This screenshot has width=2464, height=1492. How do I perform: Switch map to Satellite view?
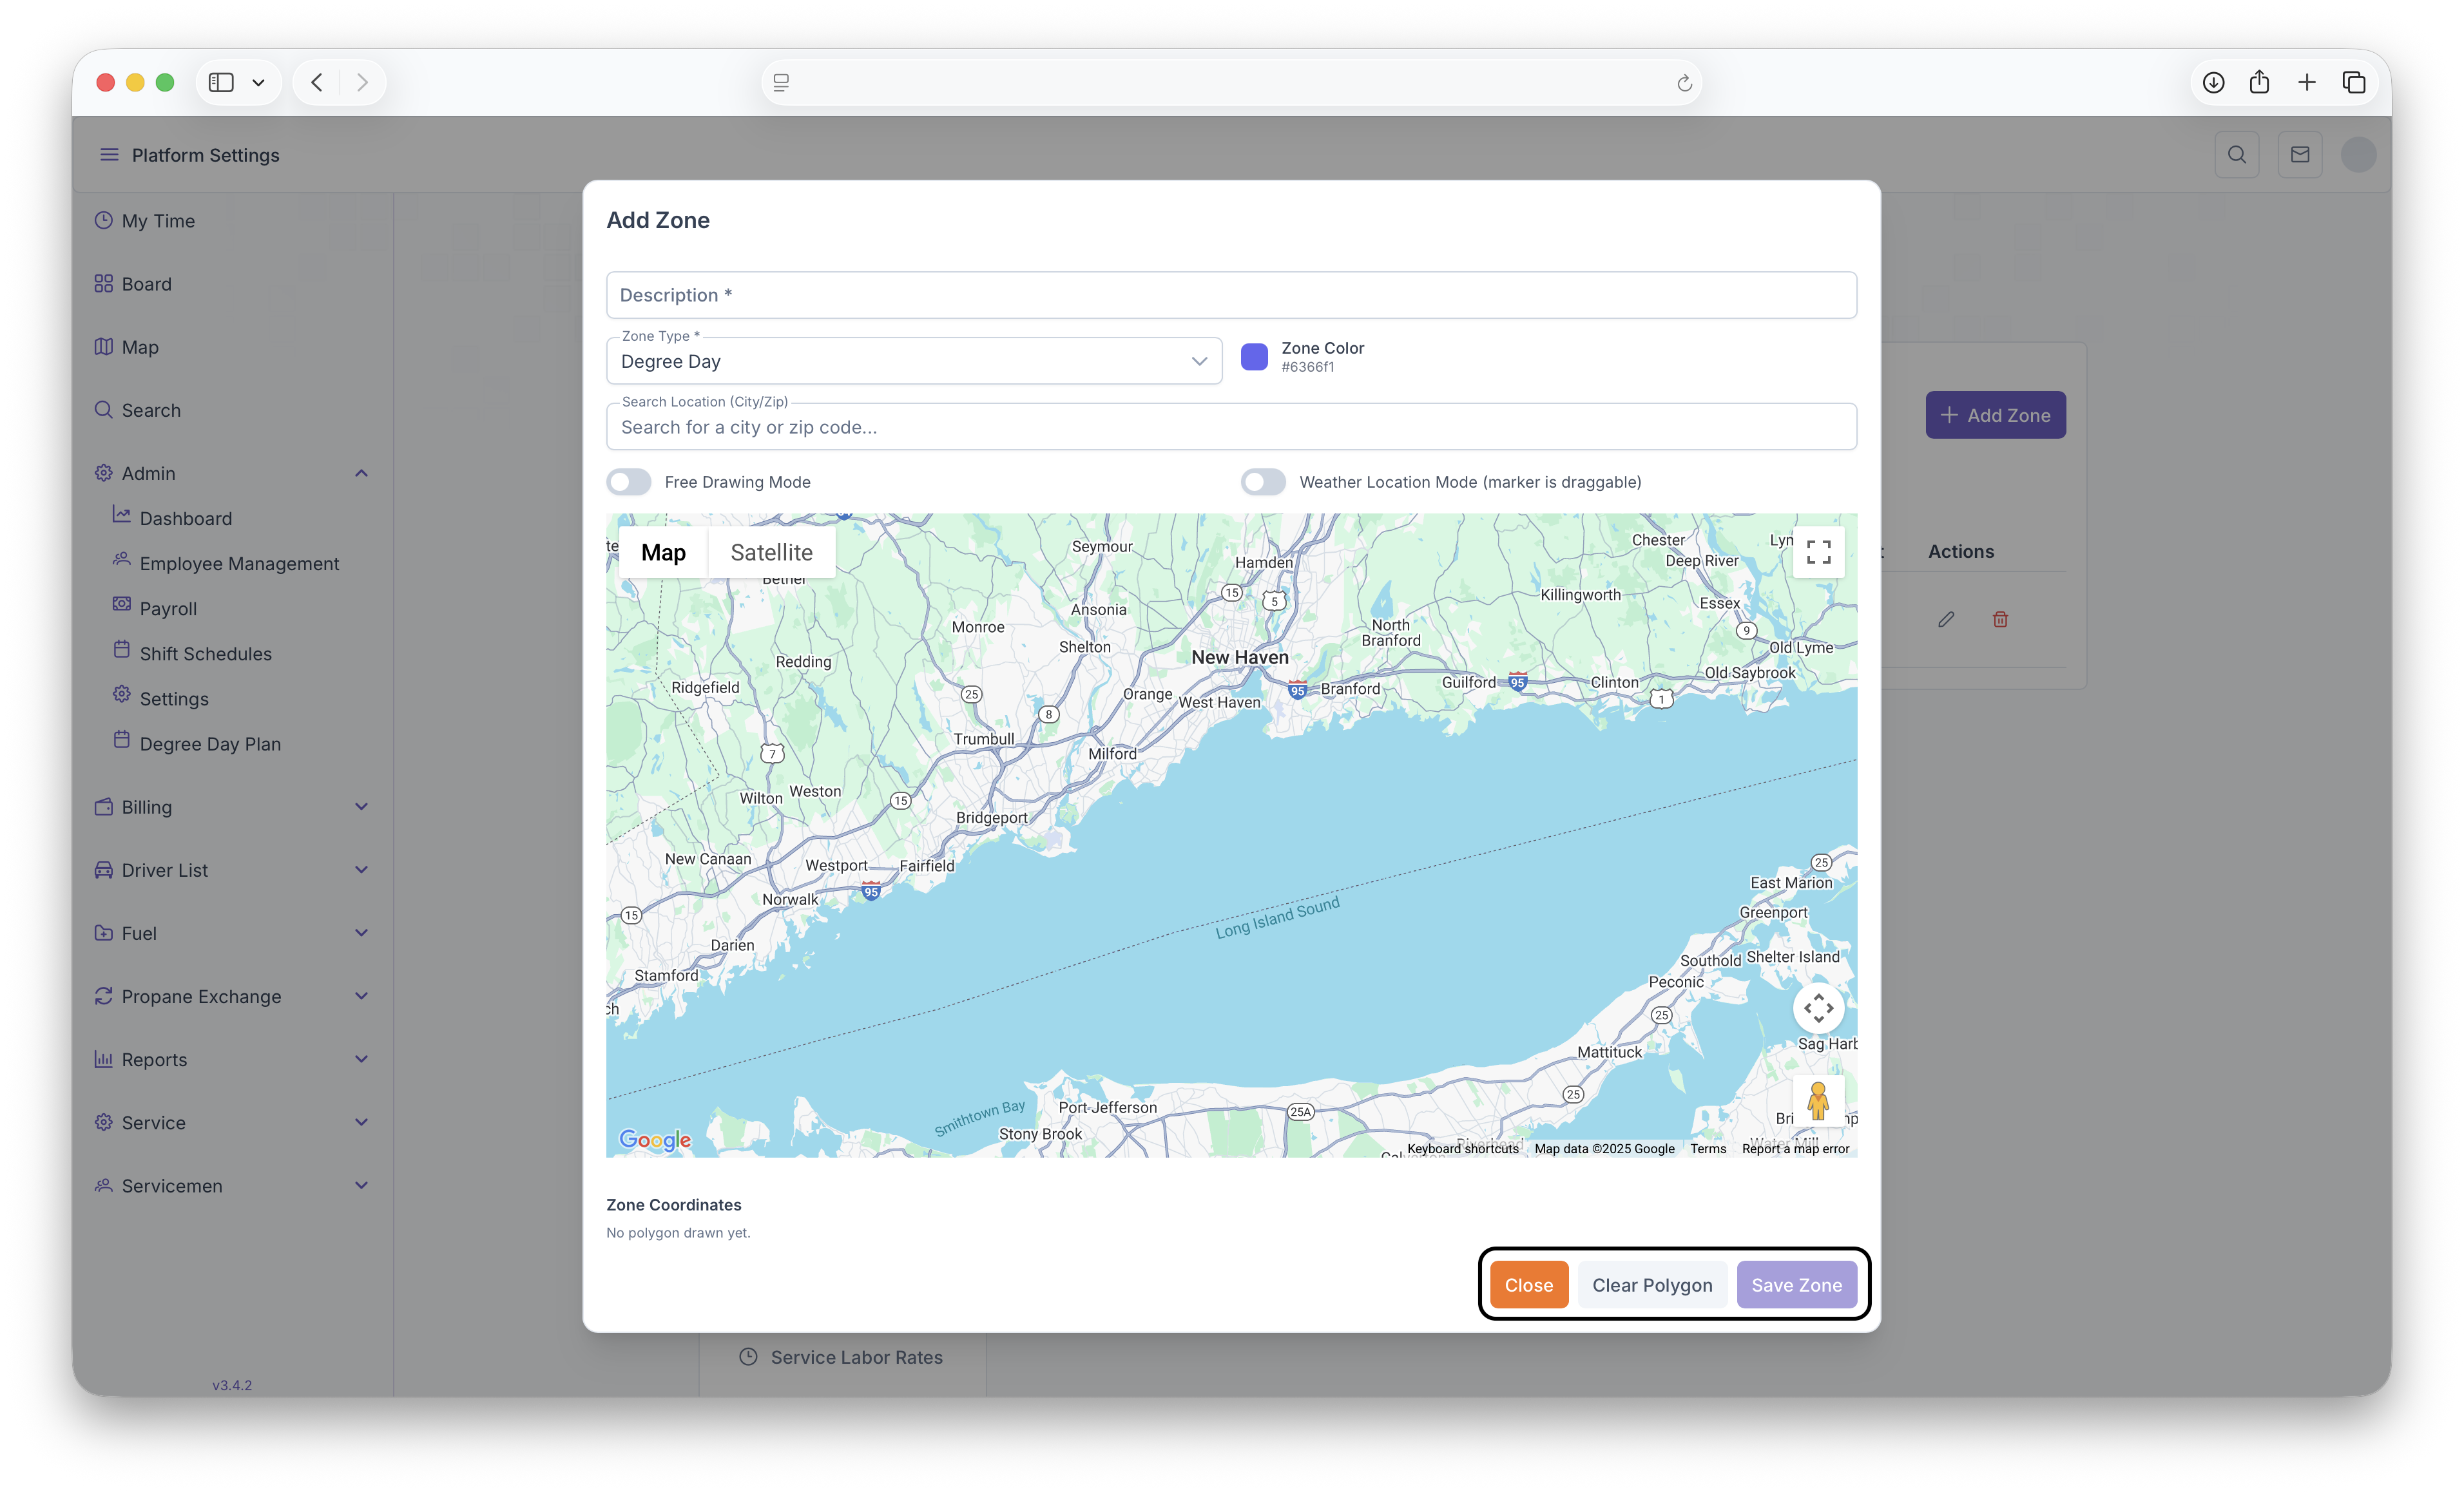point(771,553)
